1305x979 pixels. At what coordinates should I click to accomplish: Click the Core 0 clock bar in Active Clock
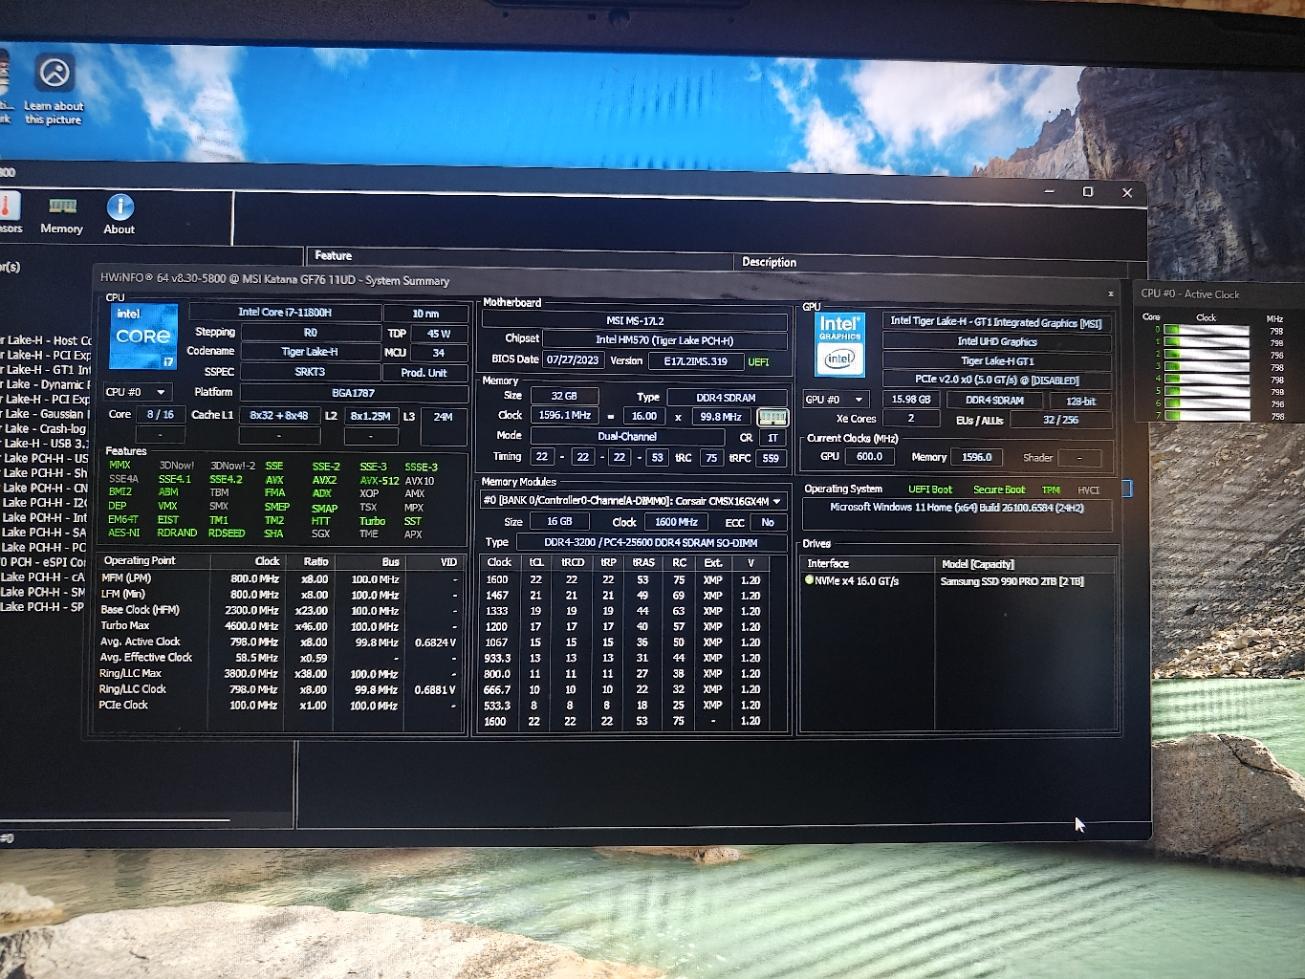click(1206, 330)
